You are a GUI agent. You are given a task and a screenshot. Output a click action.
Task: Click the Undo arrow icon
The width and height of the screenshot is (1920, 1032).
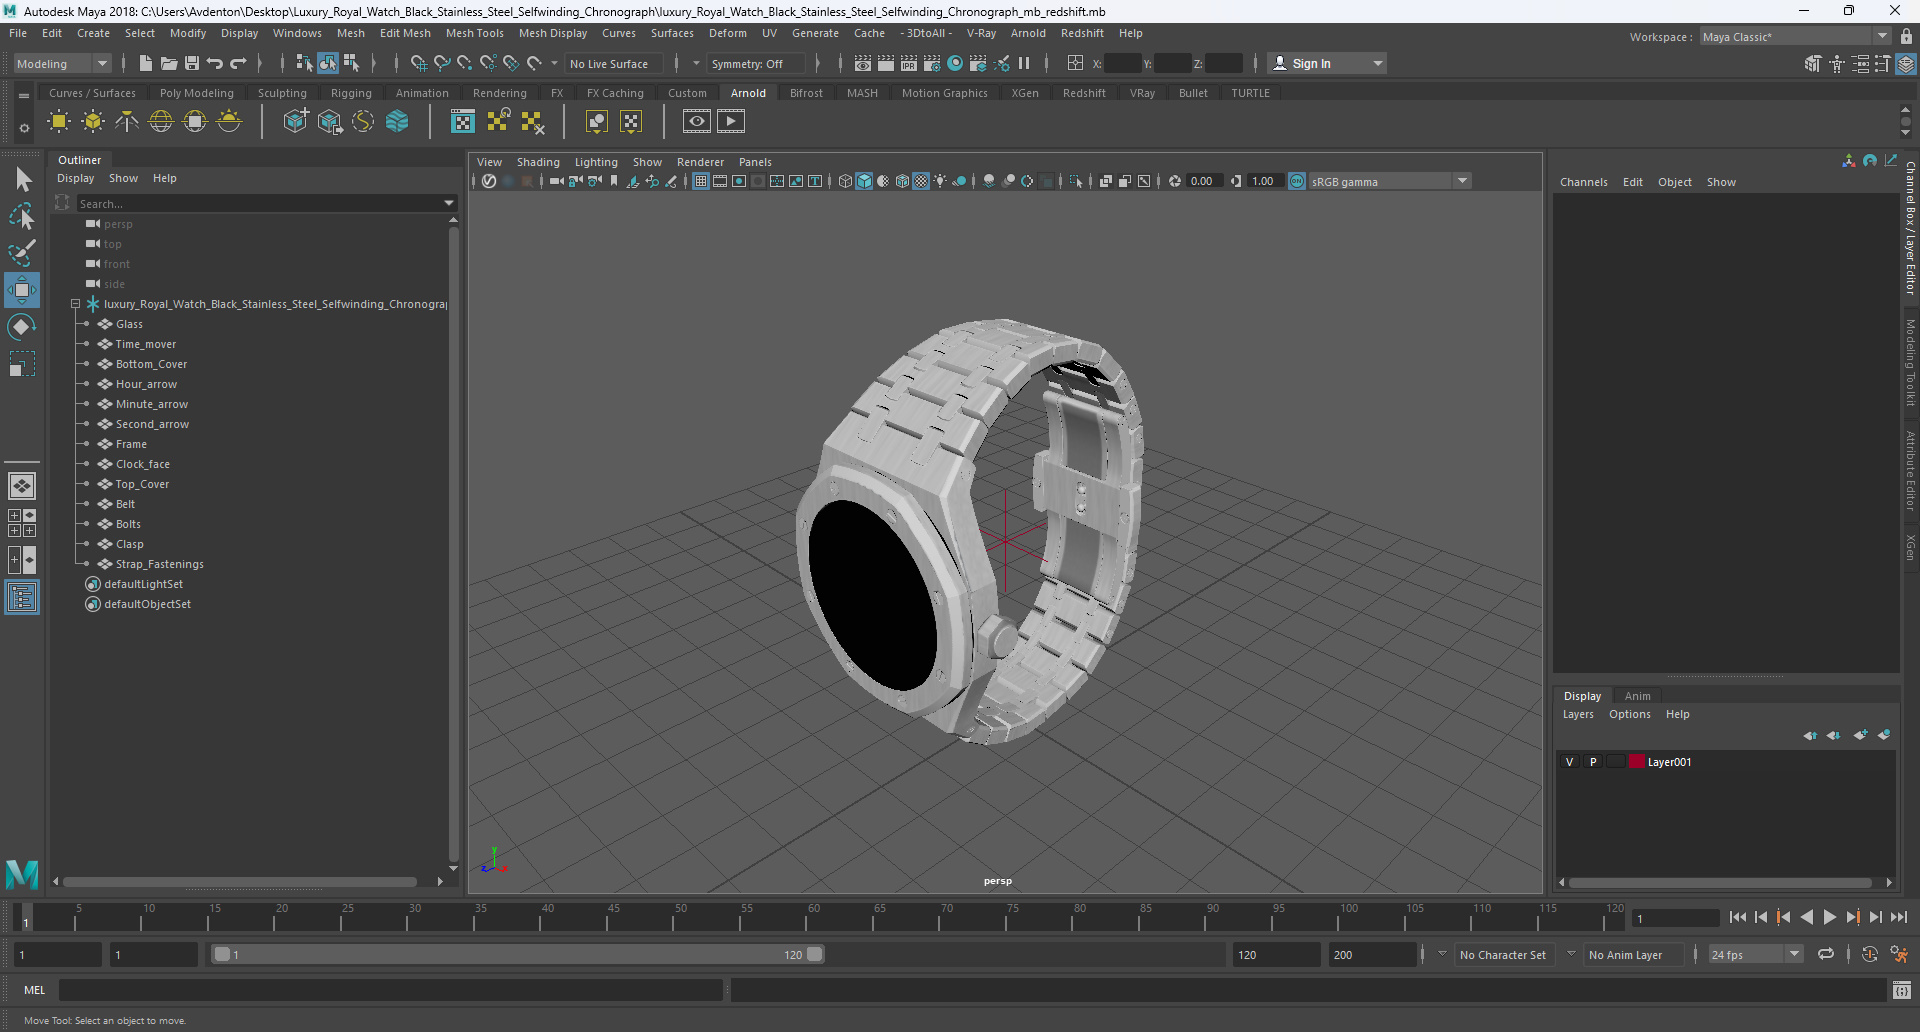click(x=215, y=63)
